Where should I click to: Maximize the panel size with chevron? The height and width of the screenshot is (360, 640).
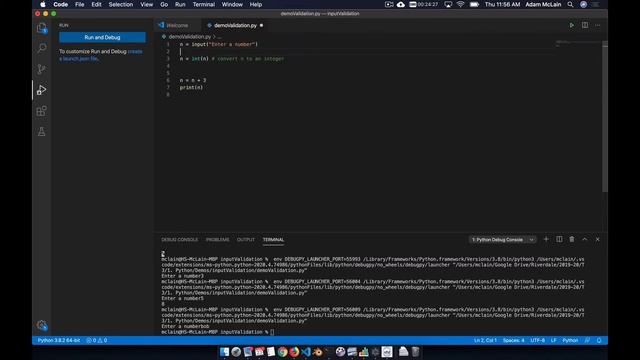click(x=584, y=239)
